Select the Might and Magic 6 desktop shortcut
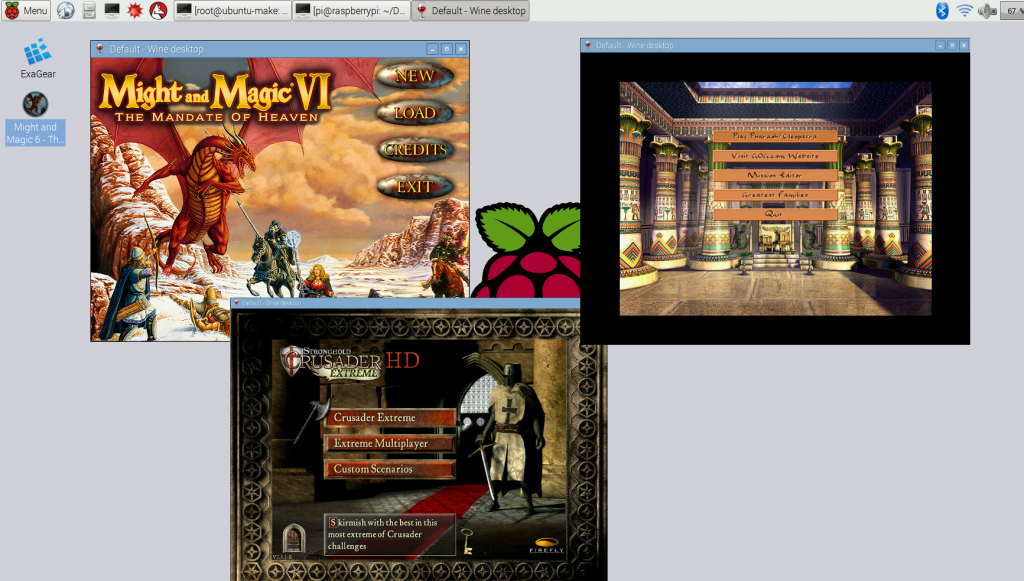1024x581 pixels. [x=35, y=118]
